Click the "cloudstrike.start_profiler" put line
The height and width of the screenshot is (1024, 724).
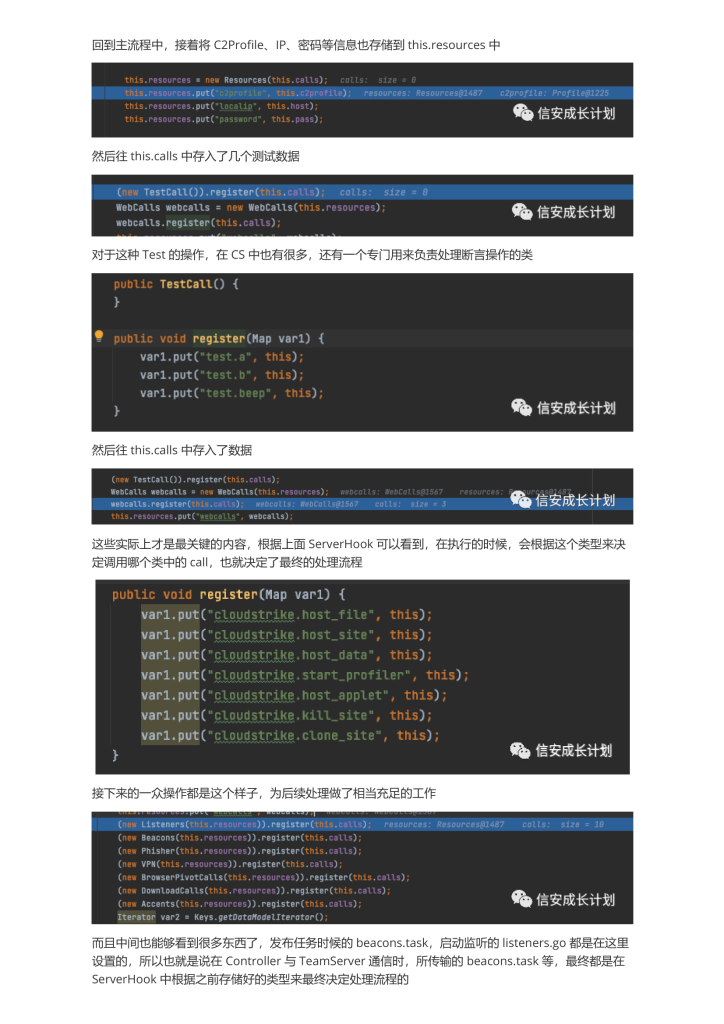tap(305, 675)
